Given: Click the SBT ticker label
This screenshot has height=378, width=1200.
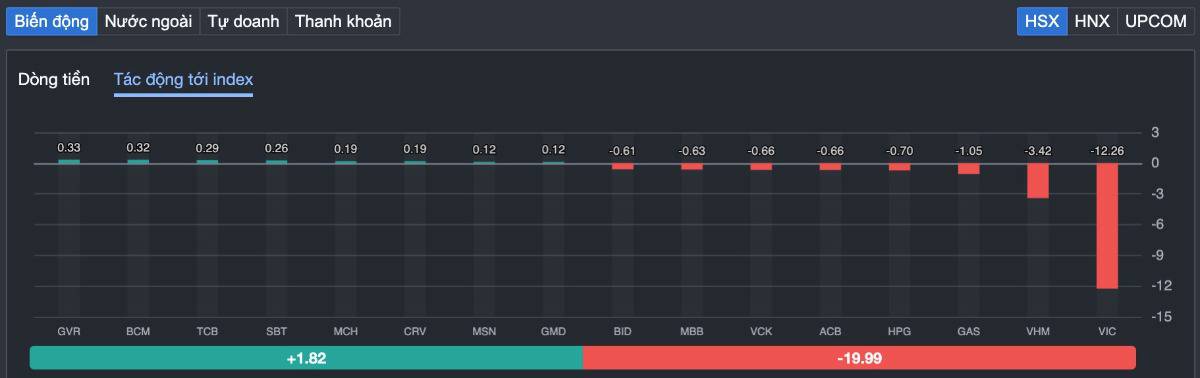Looking at the screenshot, I should coord(276,331).
